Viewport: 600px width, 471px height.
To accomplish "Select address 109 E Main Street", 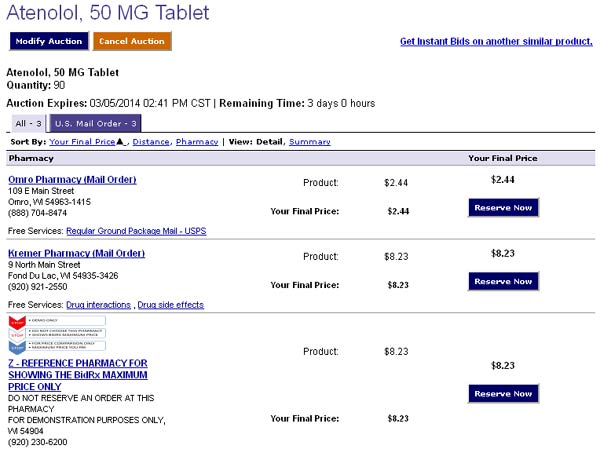I will [x=41, y=191].
